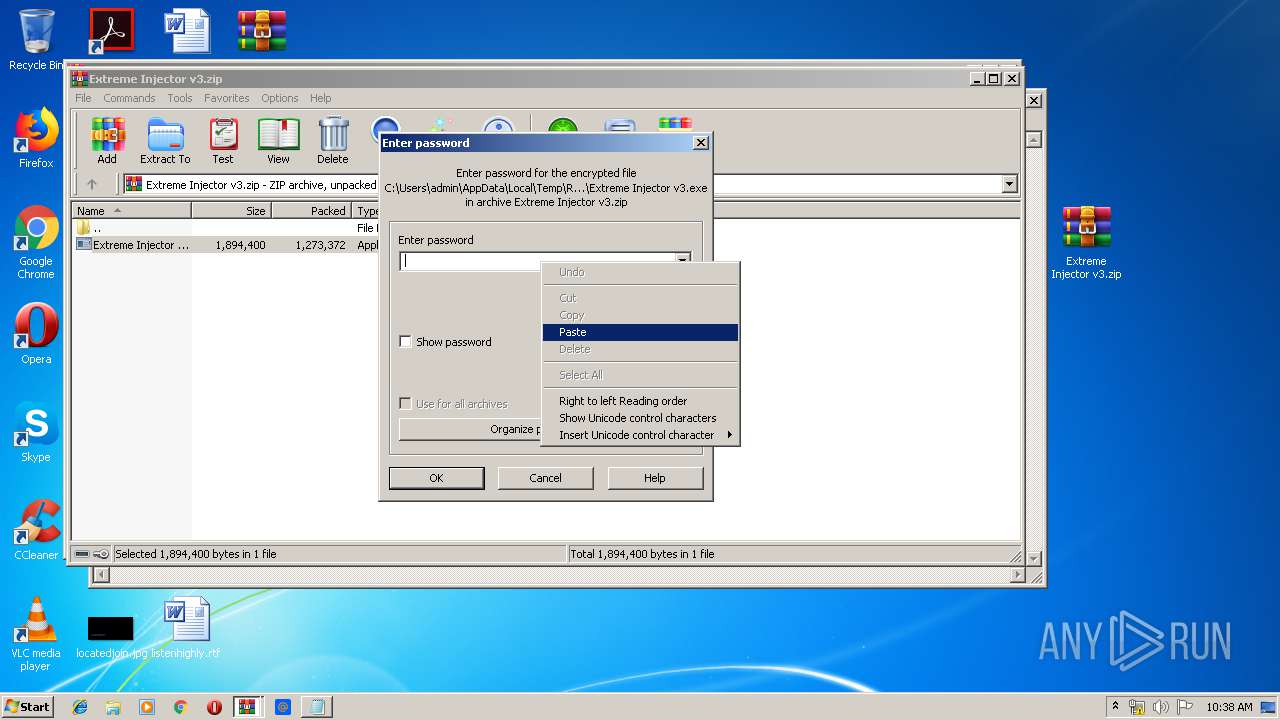Screen dimensions: 1280x720
Task: Click OK in the Enter password dialog
Action: point(436,478)
